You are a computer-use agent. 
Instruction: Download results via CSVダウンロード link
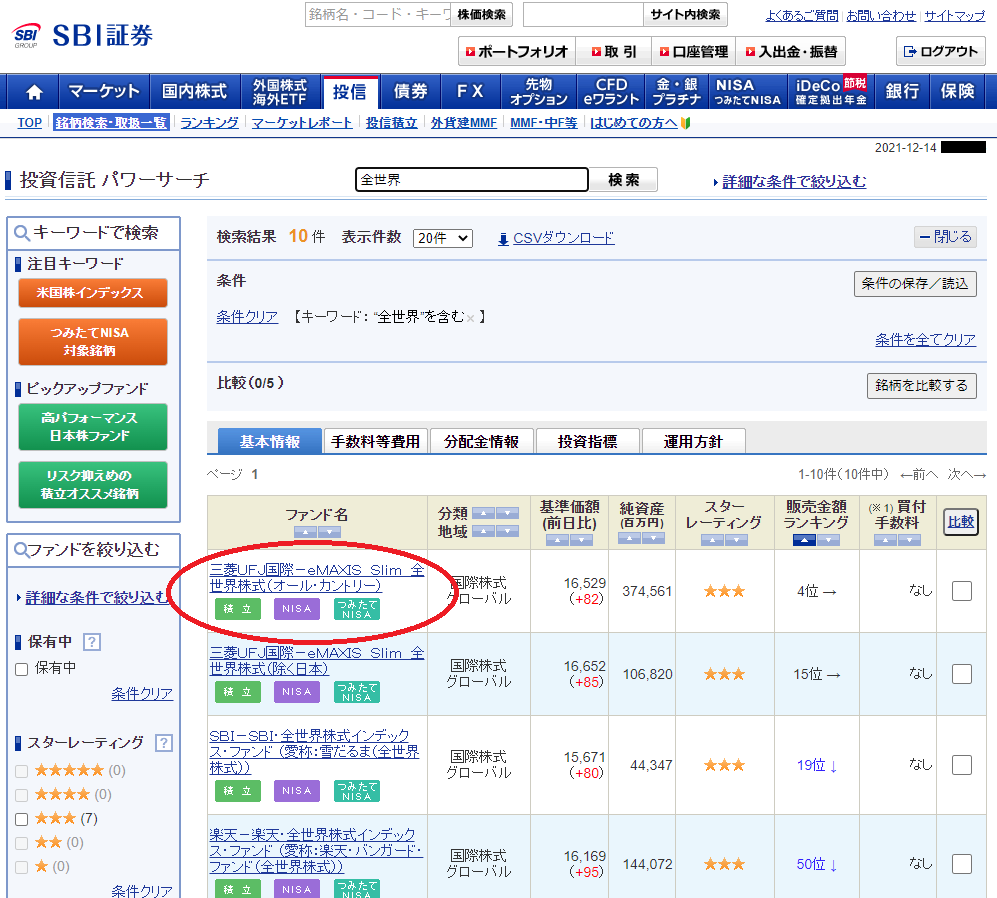(563, 238)
